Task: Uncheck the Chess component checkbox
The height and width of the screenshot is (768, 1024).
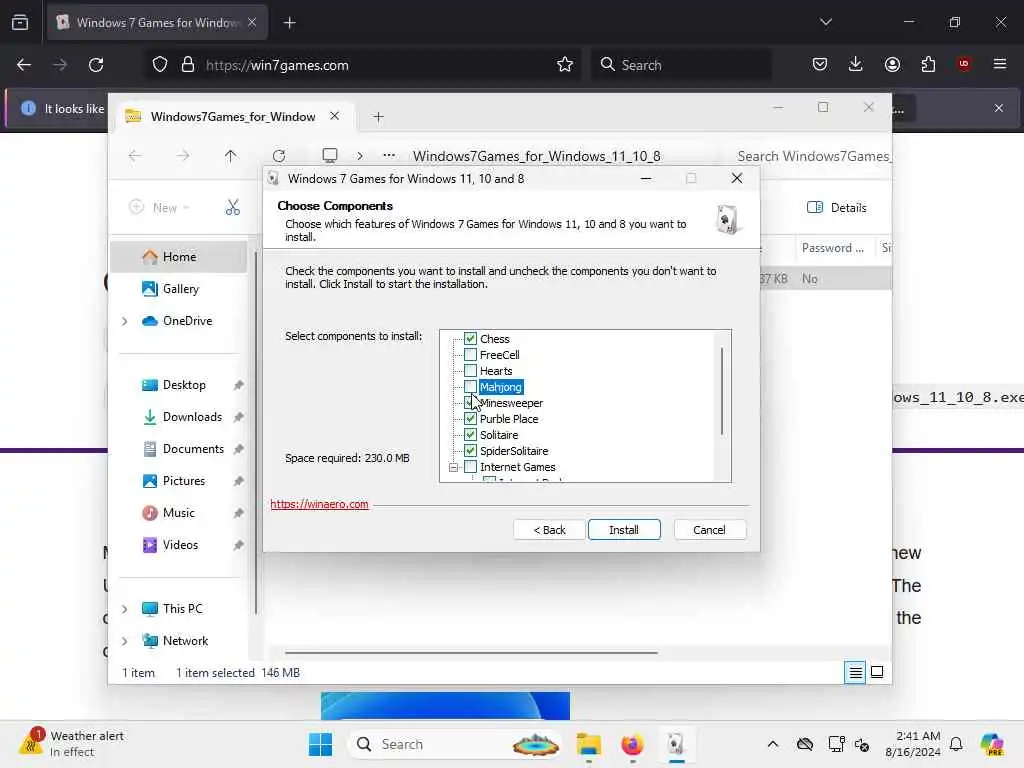Action: click(x=470, y=338)
